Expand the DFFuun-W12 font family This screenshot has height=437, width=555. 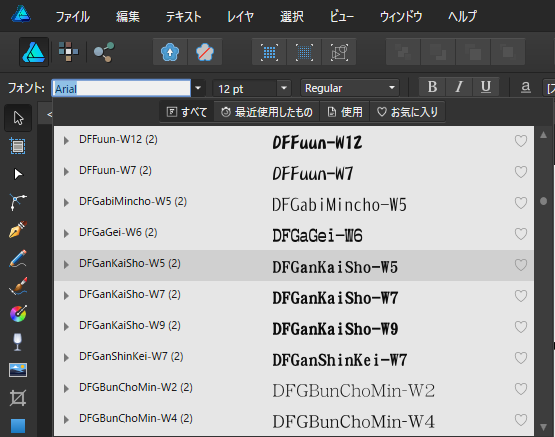[x=66, y=140]
